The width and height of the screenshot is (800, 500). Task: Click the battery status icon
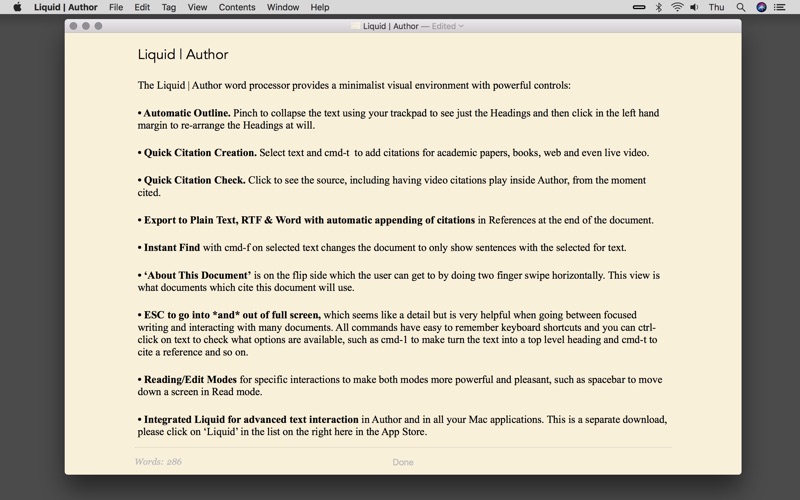[639, 7]
